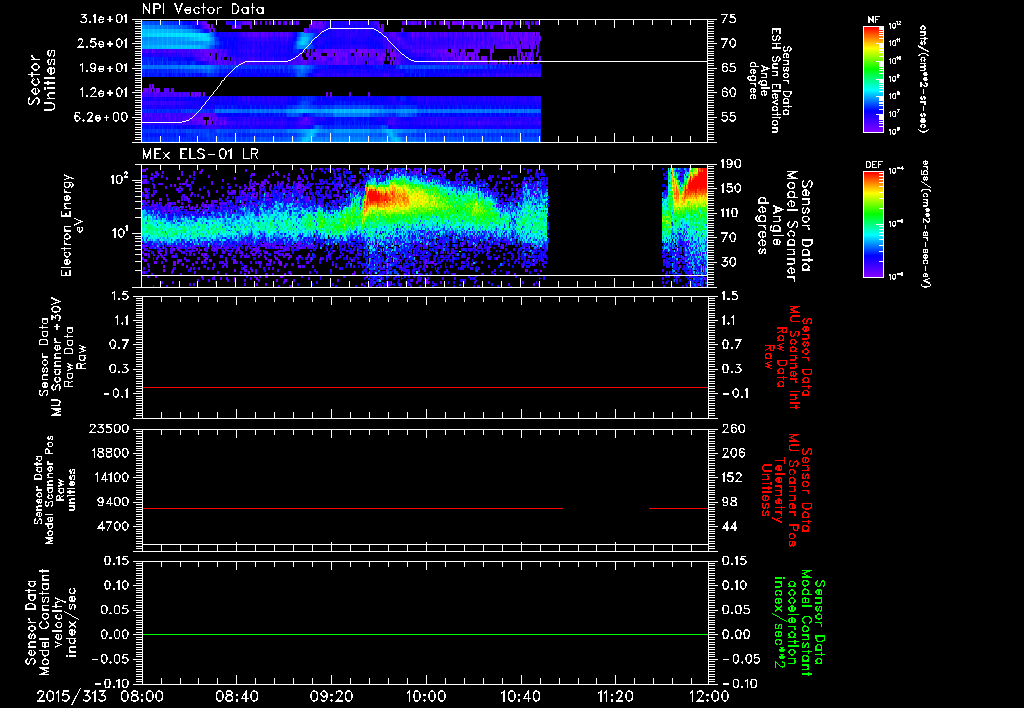Click the "cnts/(cm**2-sr-sec)" units label
The image size is (1024, 708).
[x=923, y=78]
